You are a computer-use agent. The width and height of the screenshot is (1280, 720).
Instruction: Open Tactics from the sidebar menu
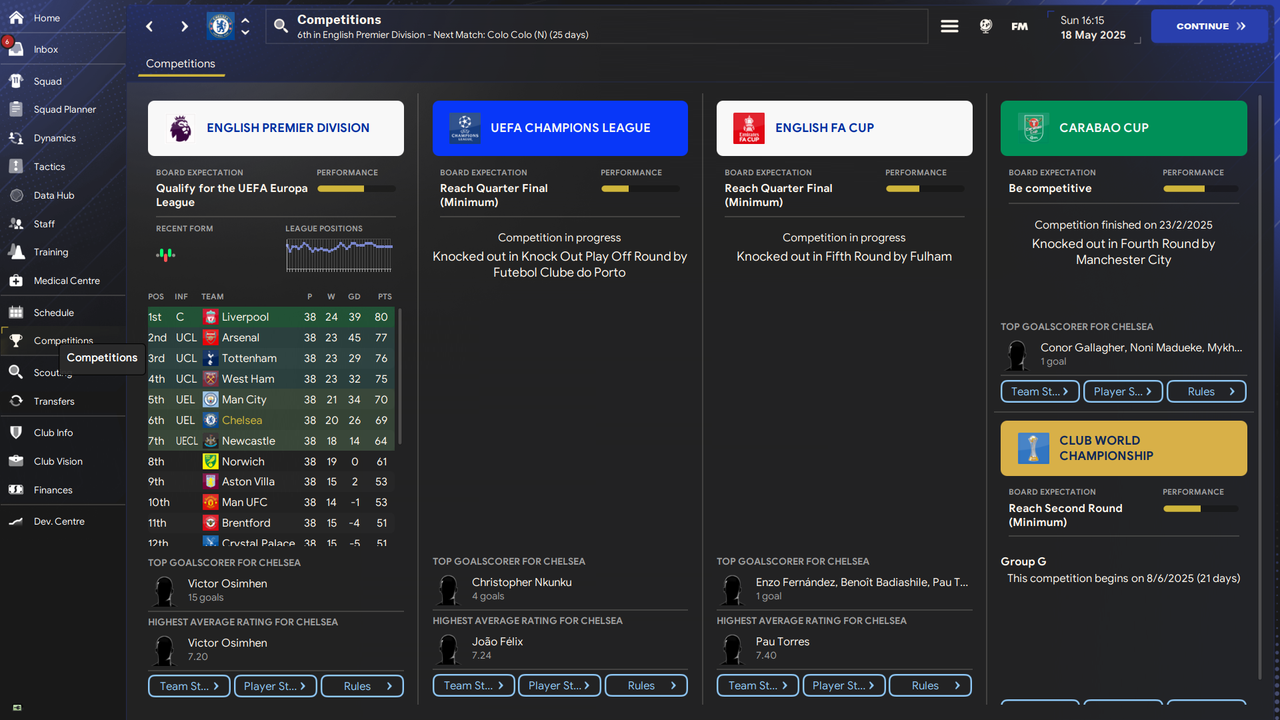[49, 167]
